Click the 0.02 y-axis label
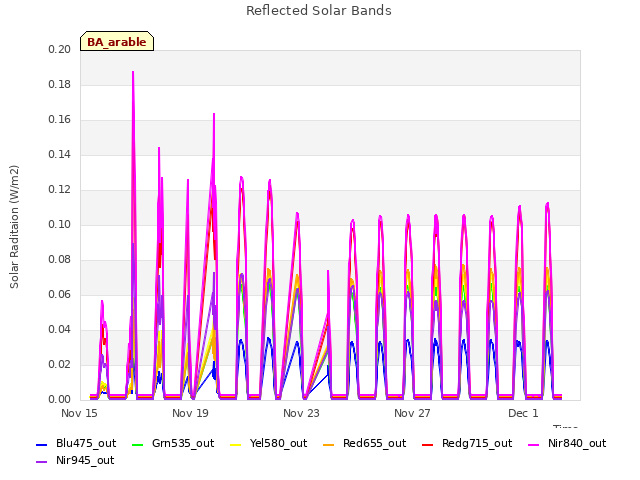 (60, 364)
